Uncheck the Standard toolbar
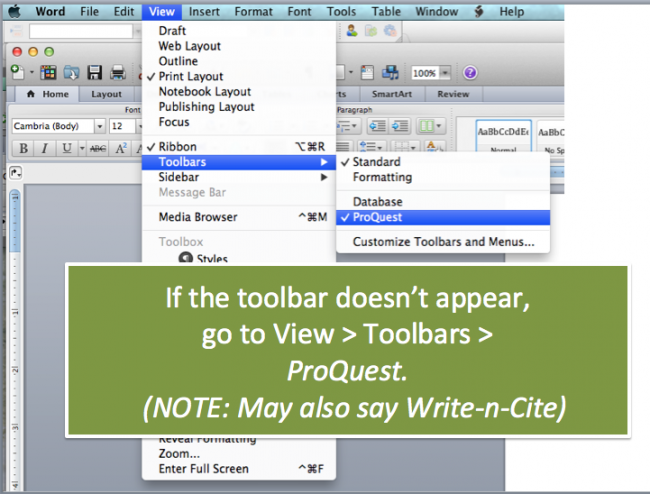650x494 pixels. click(x=443, y=162)
